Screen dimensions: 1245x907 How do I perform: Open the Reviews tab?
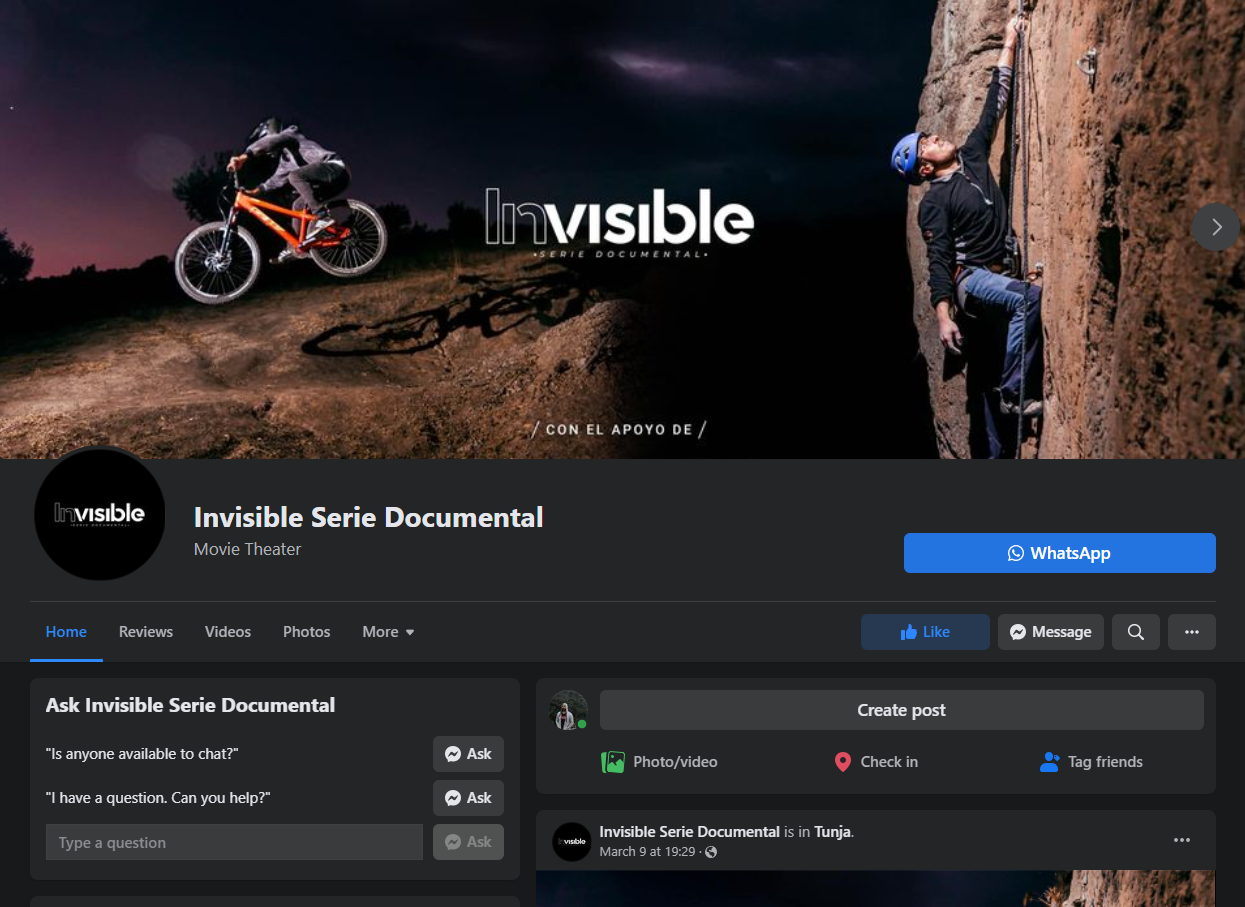tap(146, 632)
